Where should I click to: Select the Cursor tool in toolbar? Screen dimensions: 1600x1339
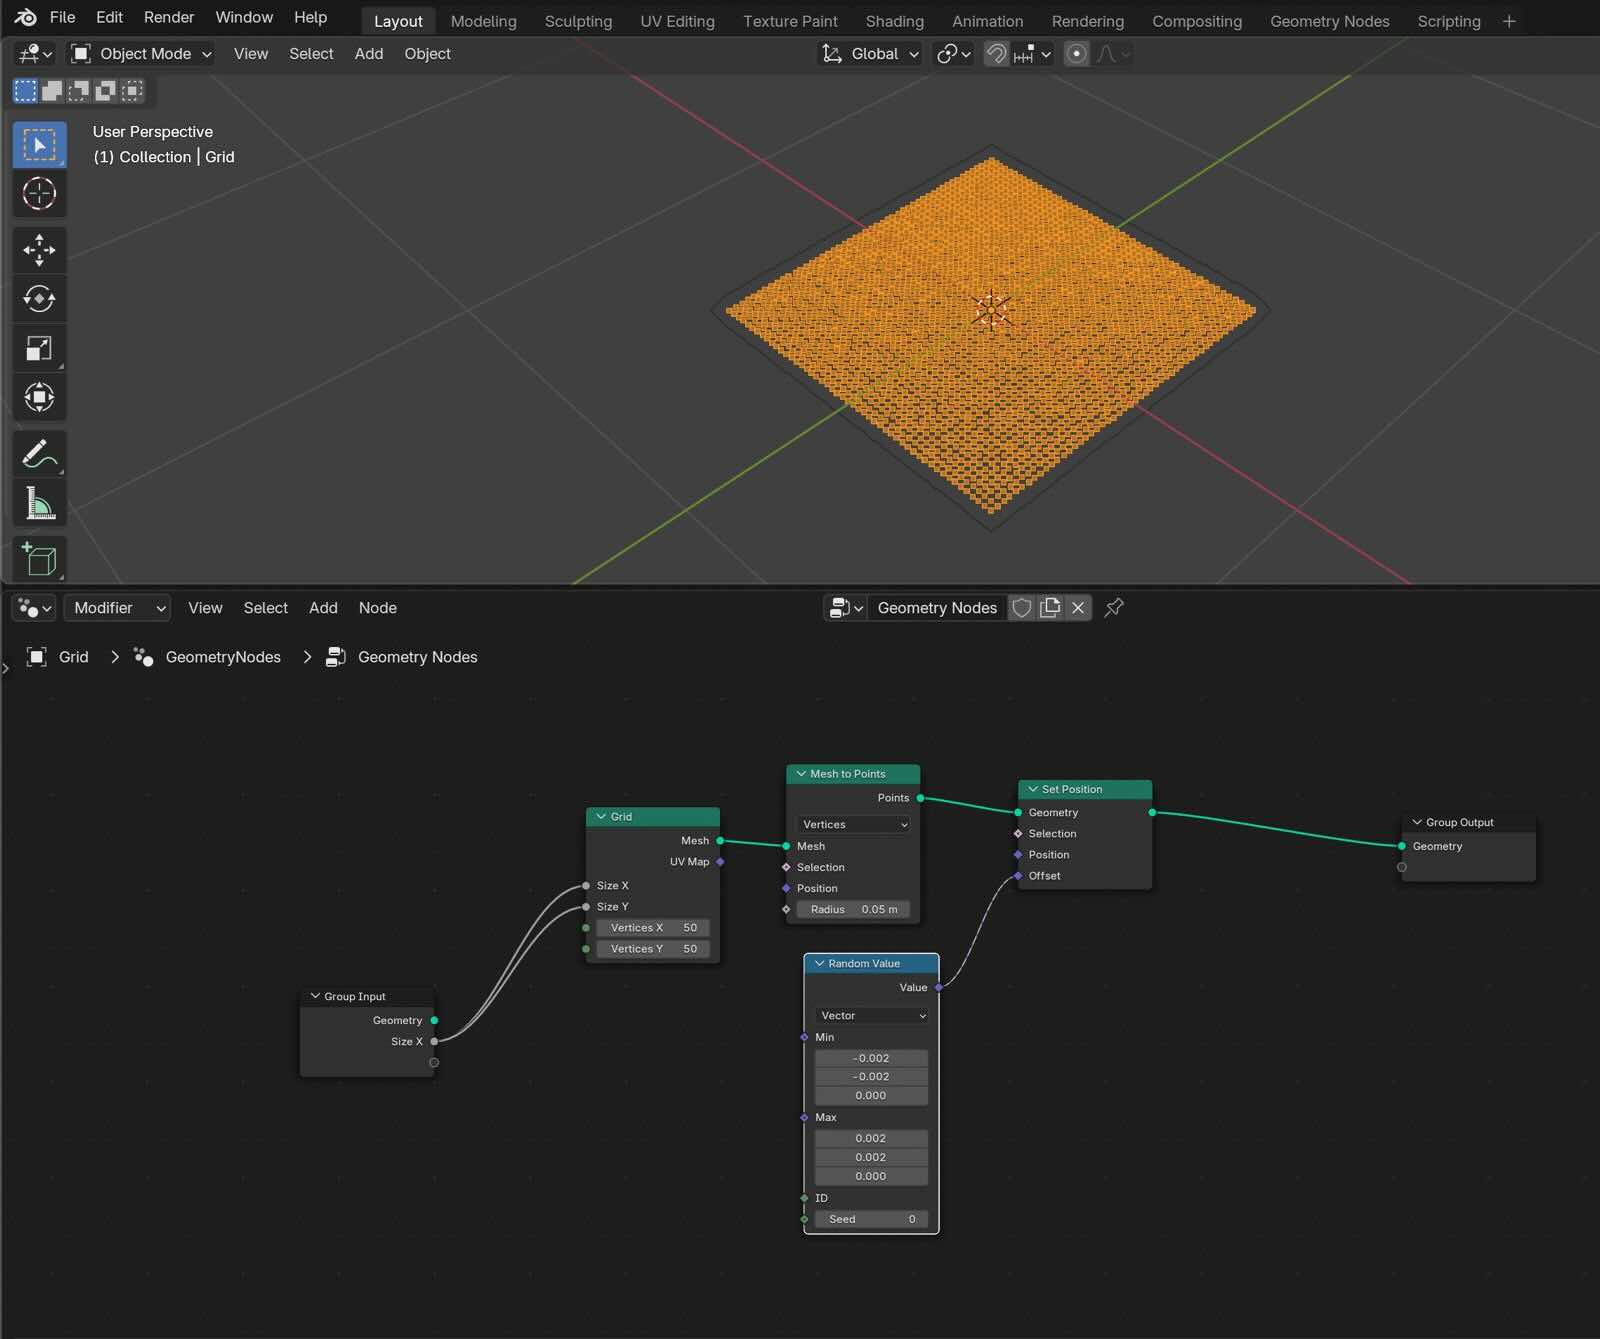39,194
